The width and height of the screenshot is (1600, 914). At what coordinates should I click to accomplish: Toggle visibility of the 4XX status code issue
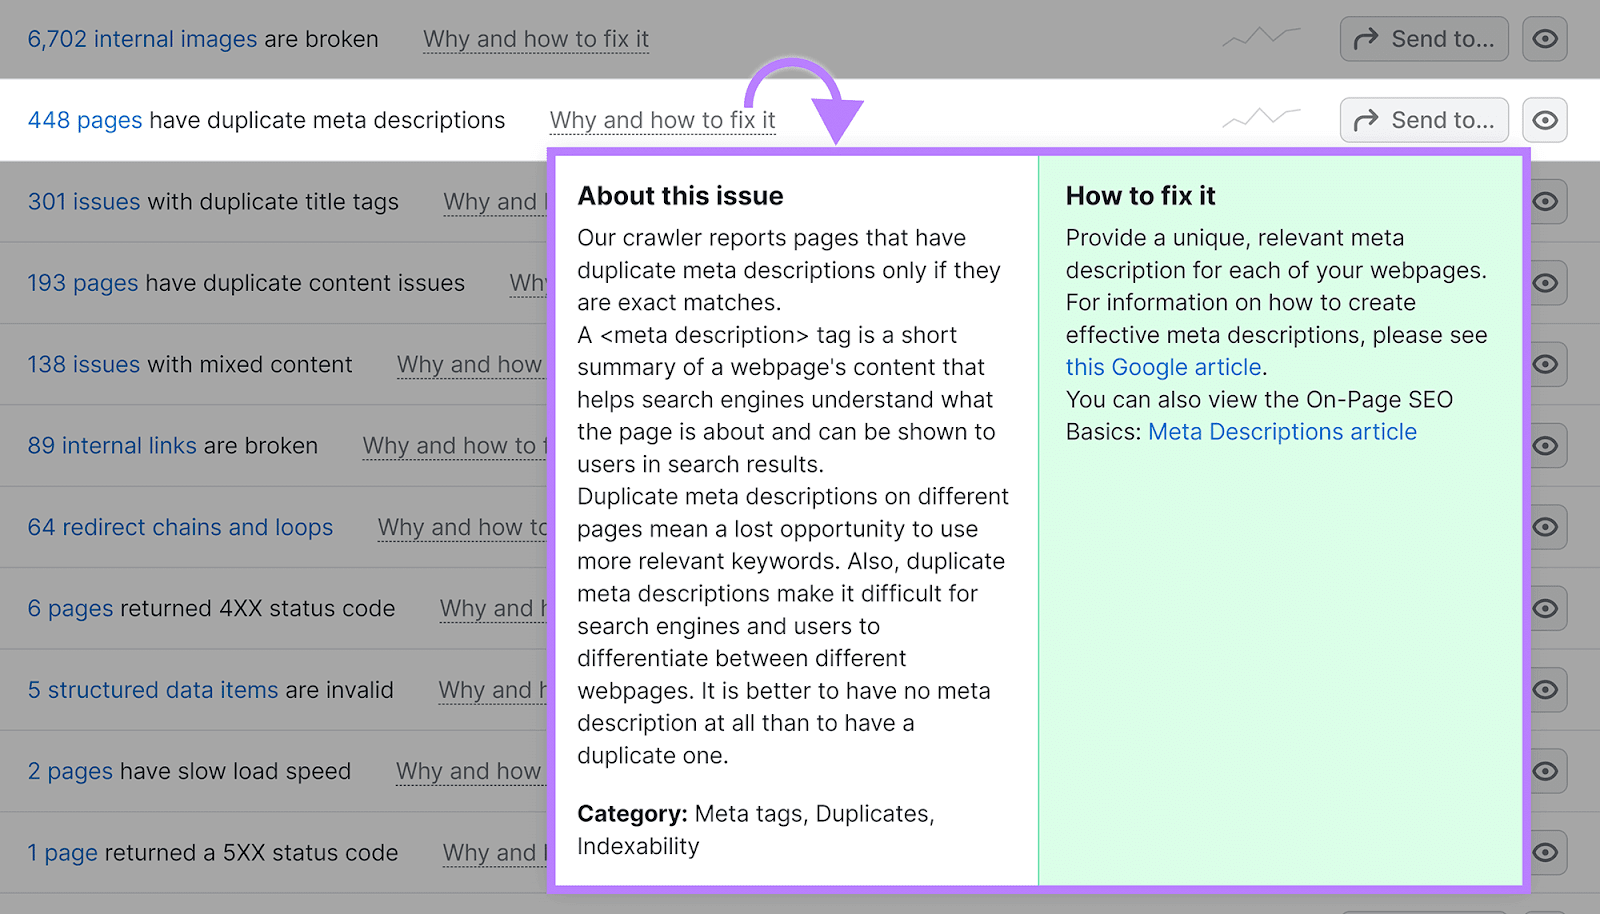(x=1545, y=608)
